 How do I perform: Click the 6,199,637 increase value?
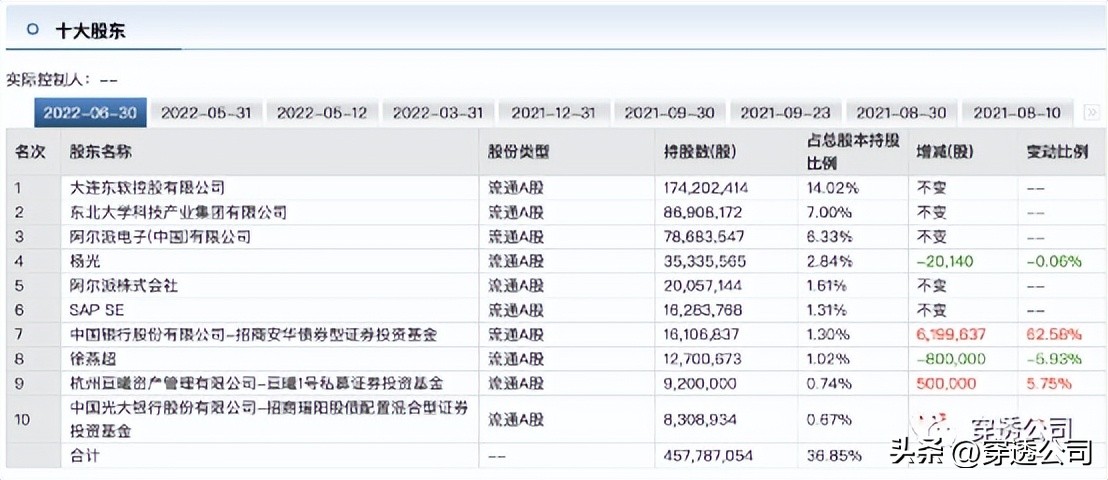[951, 334]
